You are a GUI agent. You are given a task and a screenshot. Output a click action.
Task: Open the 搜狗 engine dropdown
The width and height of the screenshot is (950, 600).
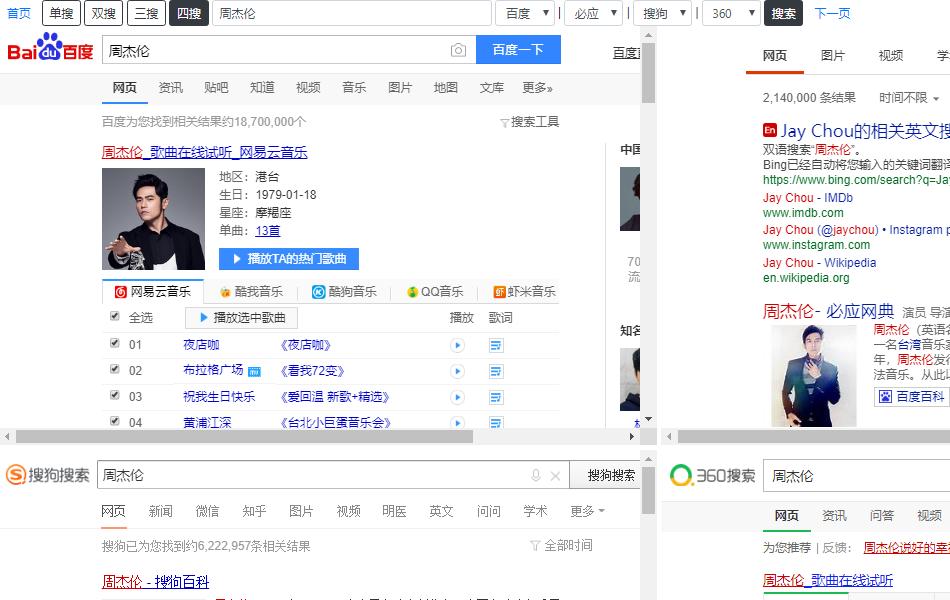tap(662, 13)
